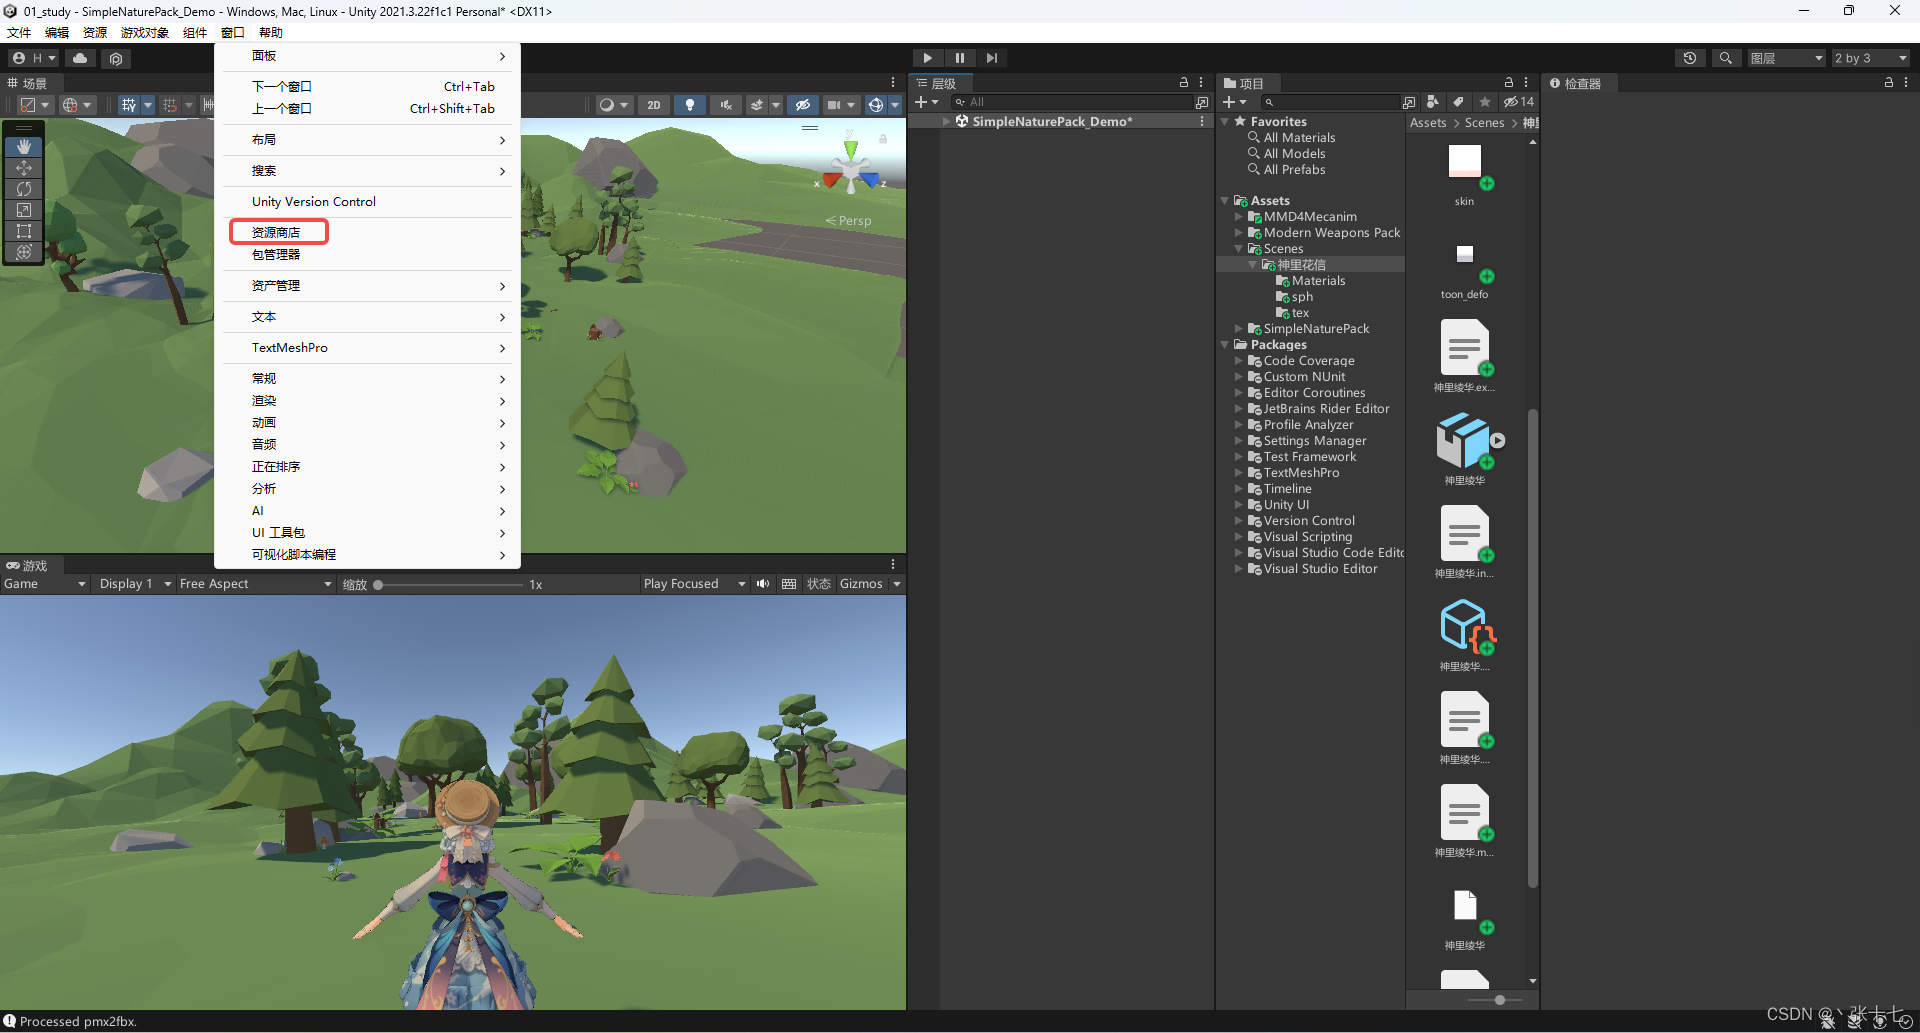Select the Move tool
Viewport: 1920px width, 1033px height.
pyautogui.click(x=24, y=168)
